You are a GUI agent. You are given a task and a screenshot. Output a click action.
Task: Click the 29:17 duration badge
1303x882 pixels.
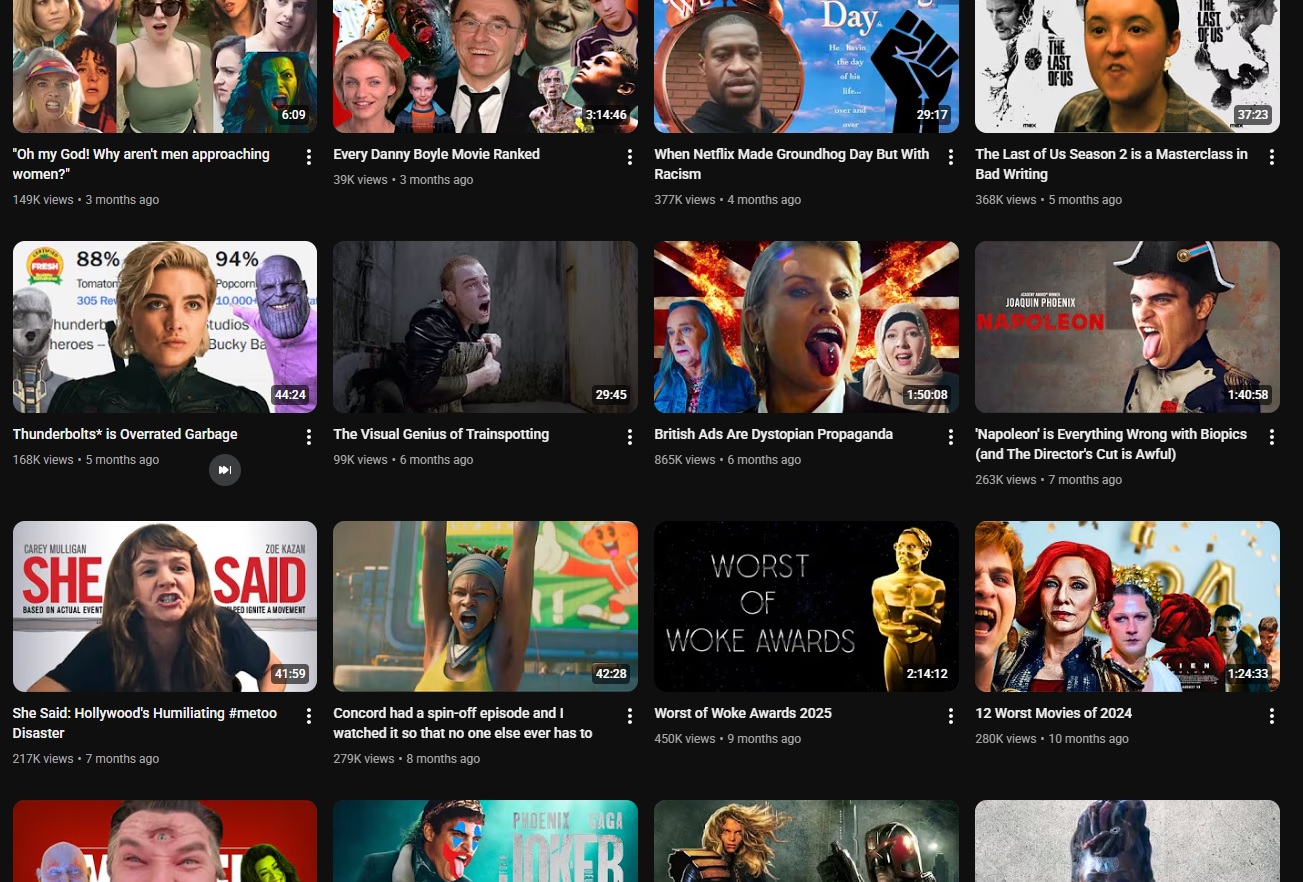[x=932, y=115]
